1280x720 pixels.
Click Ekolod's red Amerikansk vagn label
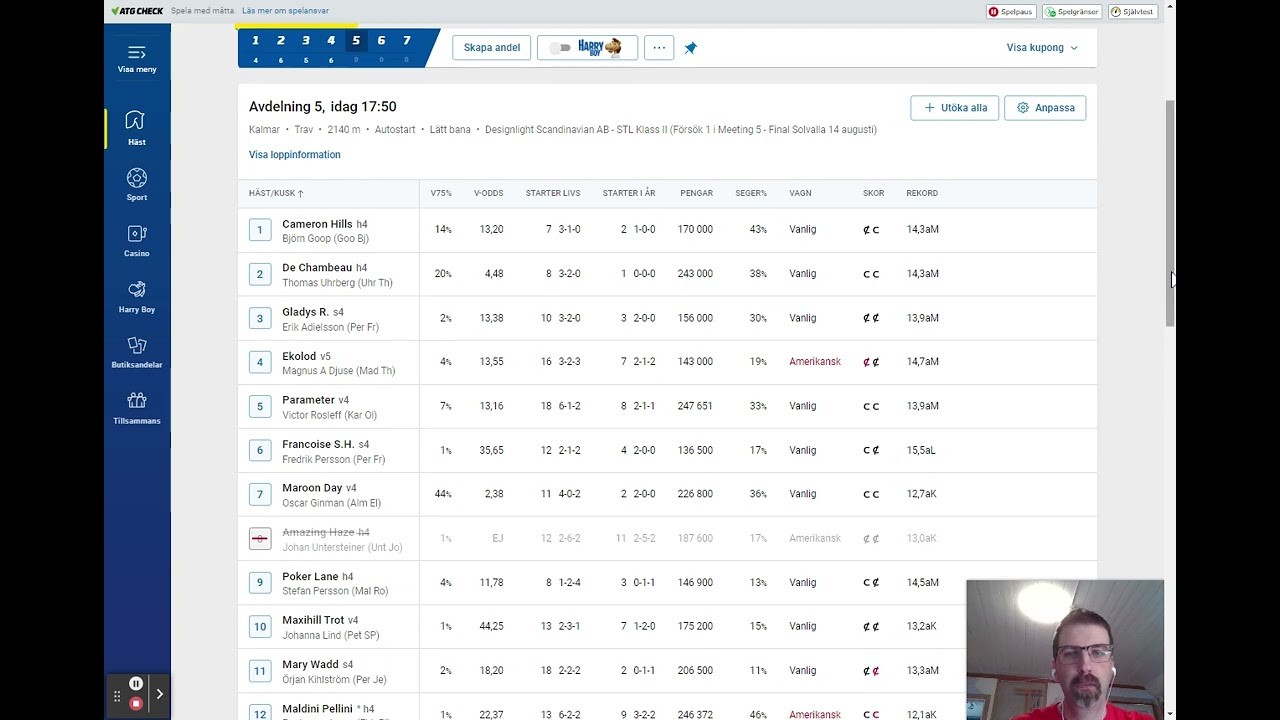coord(815,362)
